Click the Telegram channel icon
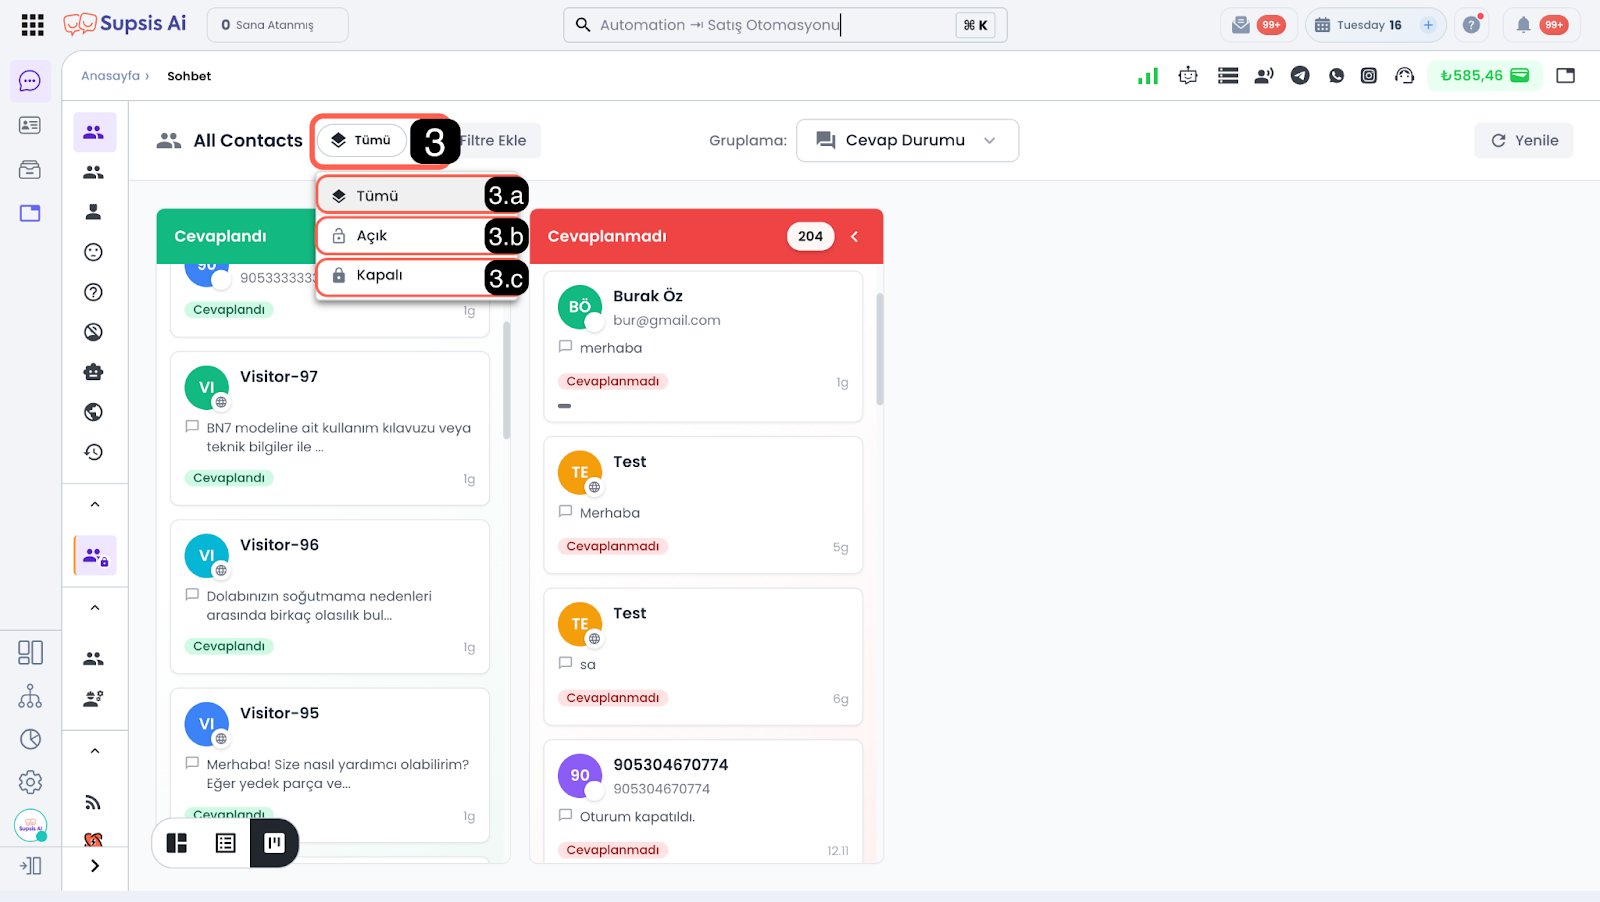 1300,76
